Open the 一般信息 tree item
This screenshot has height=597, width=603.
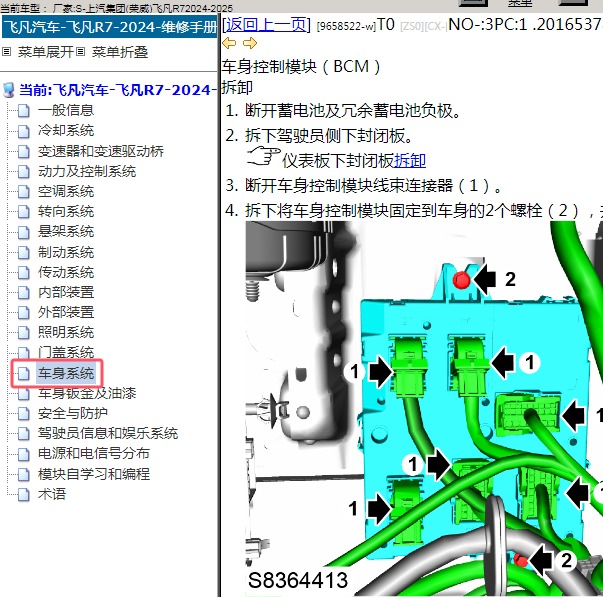(x=66, y=110)
